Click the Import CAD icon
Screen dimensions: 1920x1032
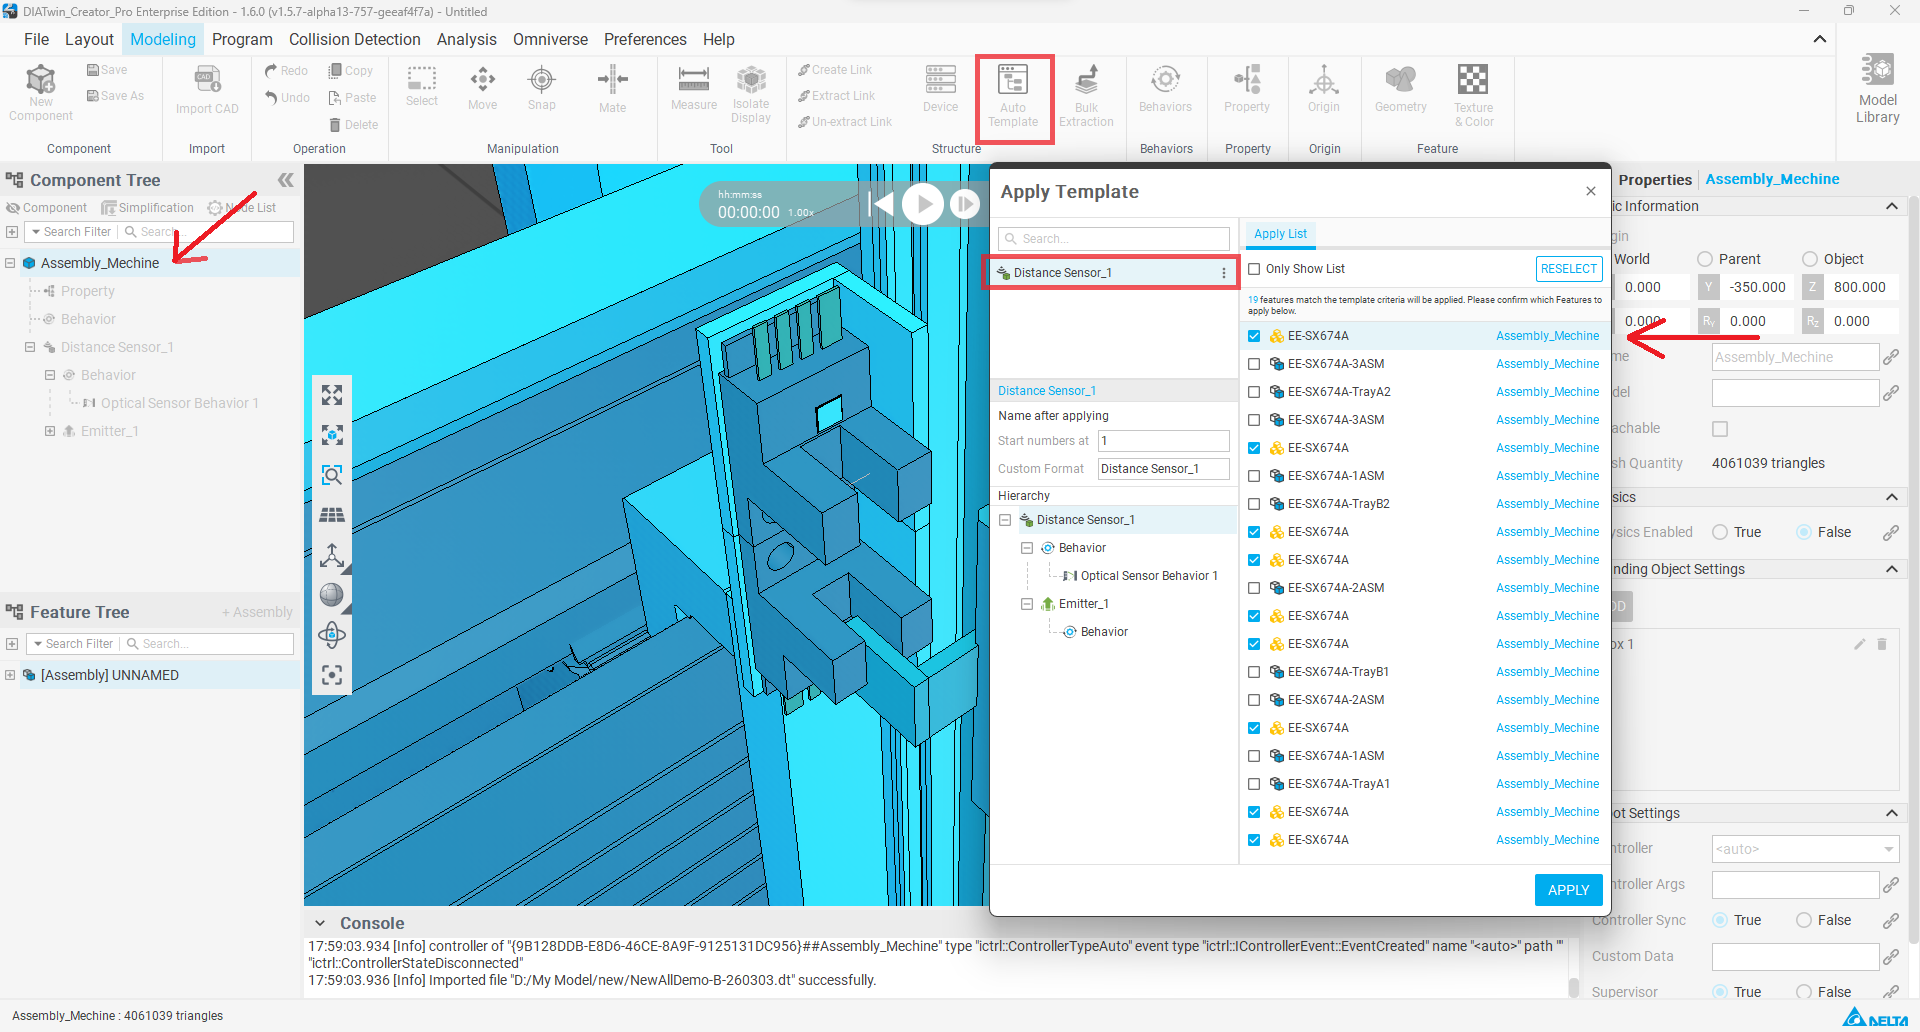coord(207,90)
